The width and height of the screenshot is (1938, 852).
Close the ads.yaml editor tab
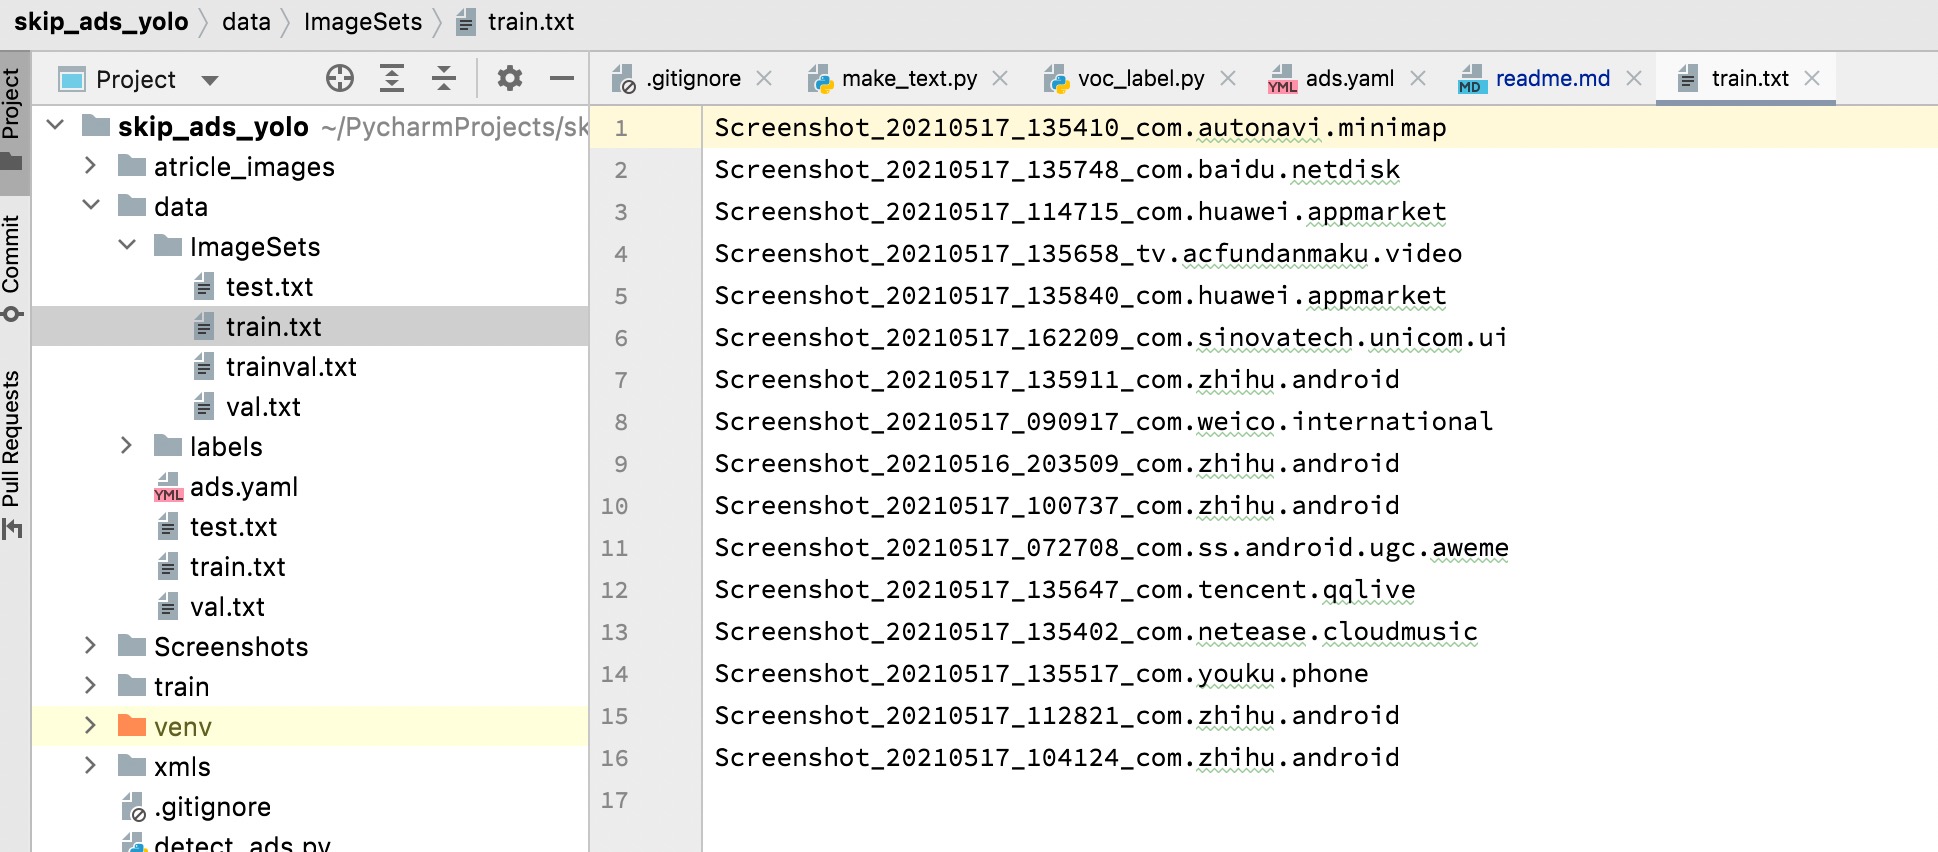1418,78
